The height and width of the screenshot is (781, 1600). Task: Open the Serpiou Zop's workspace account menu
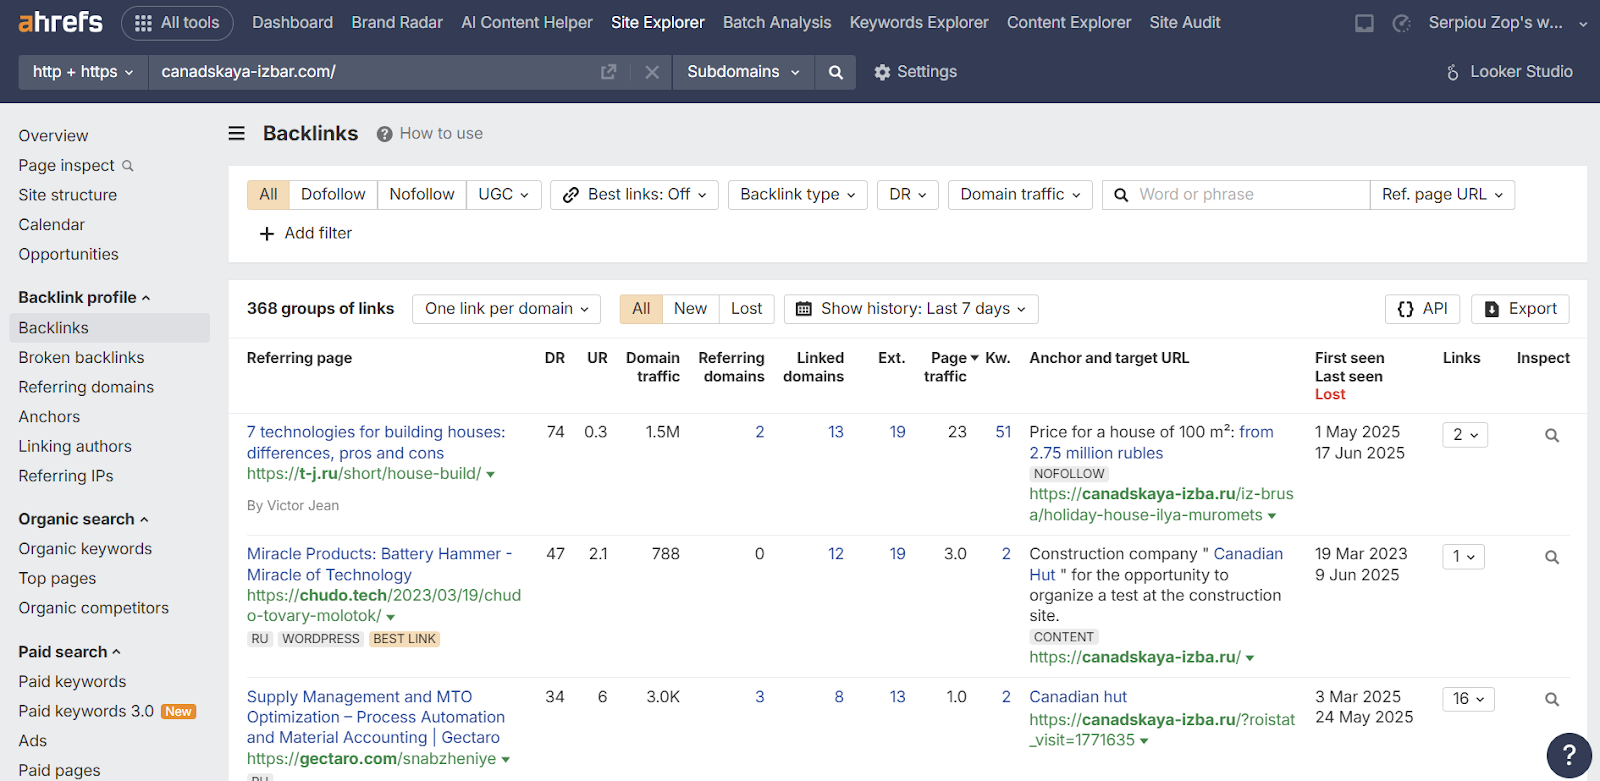point(1507,22)
